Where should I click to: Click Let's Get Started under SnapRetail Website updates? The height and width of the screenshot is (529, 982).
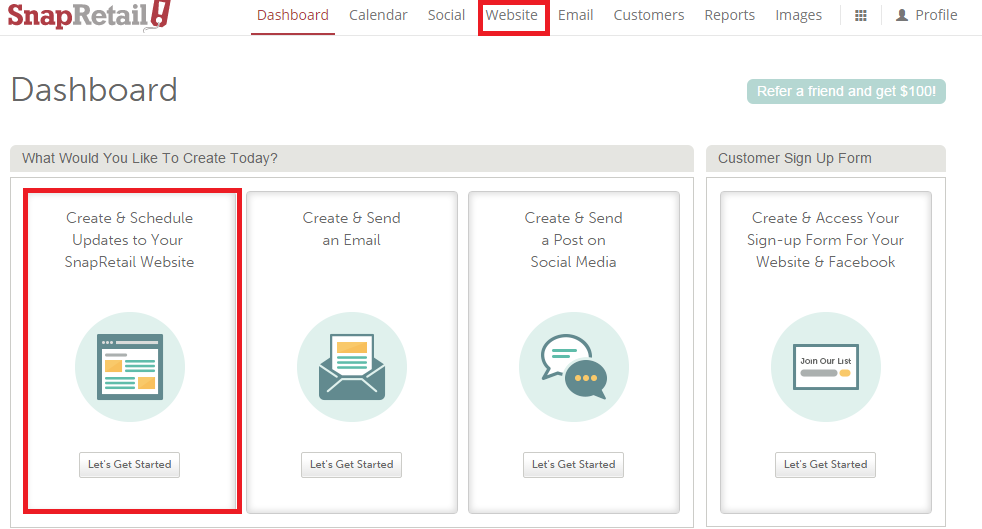coord(130,465)
